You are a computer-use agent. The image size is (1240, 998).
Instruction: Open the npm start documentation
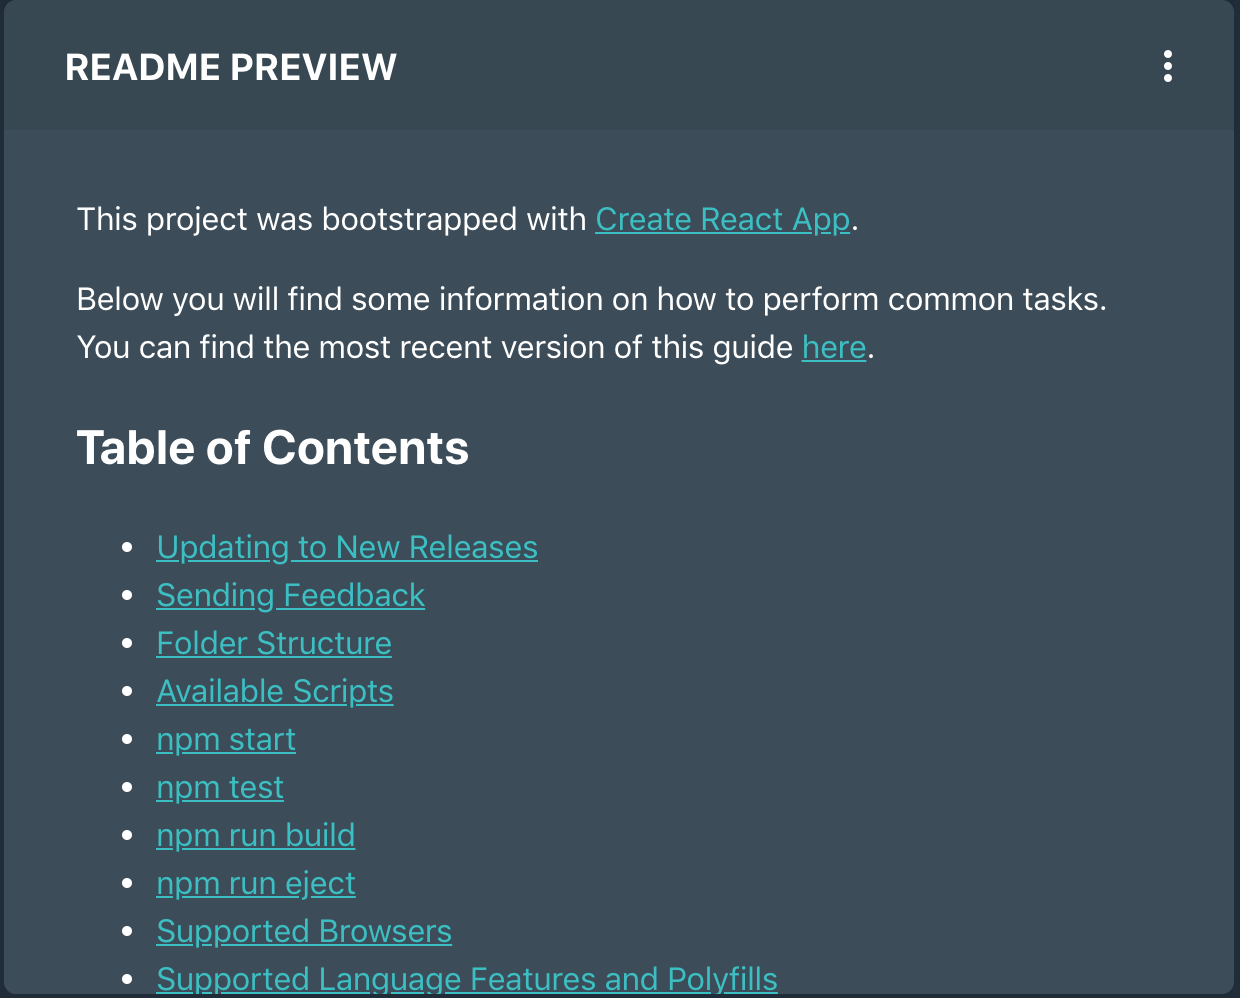coord(226,739)
